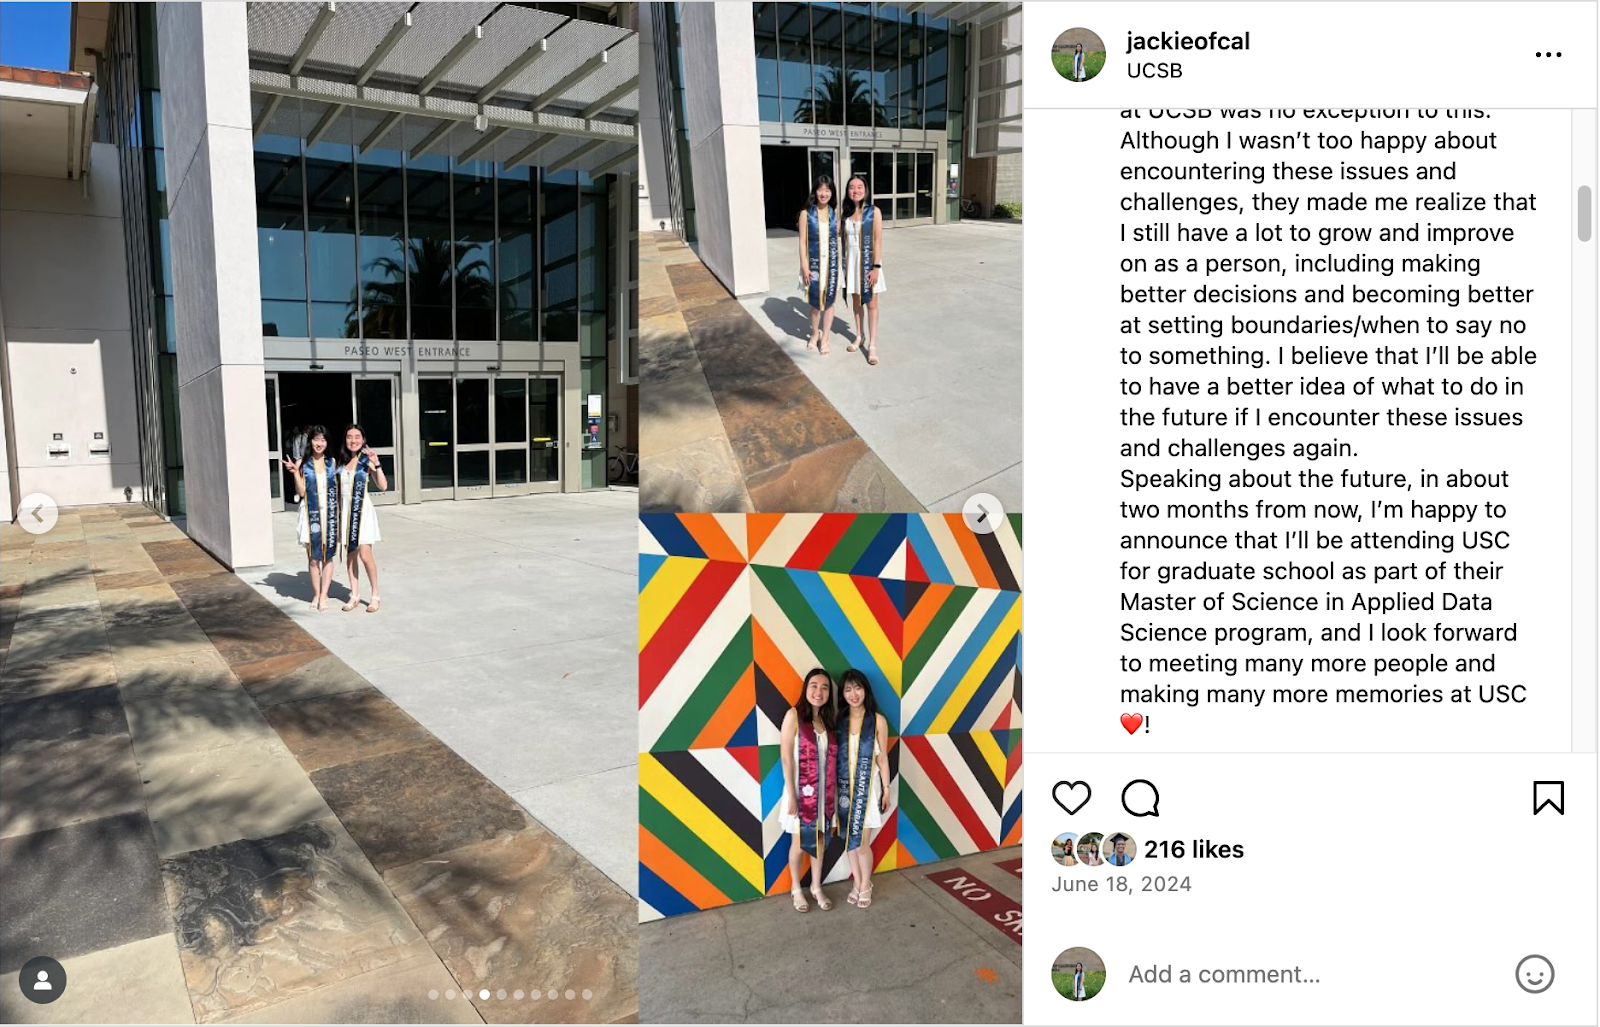Like the post with the heart icon
The height and width of the screenshot is (1027, 1600).
pos(1071,798)
